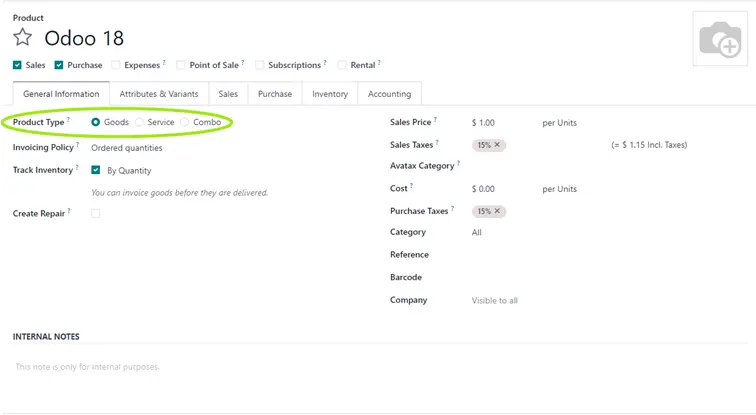Switch to Attributes & Variants tab
The height and width of the screenshot is (415, 756).
click(159, 94)
